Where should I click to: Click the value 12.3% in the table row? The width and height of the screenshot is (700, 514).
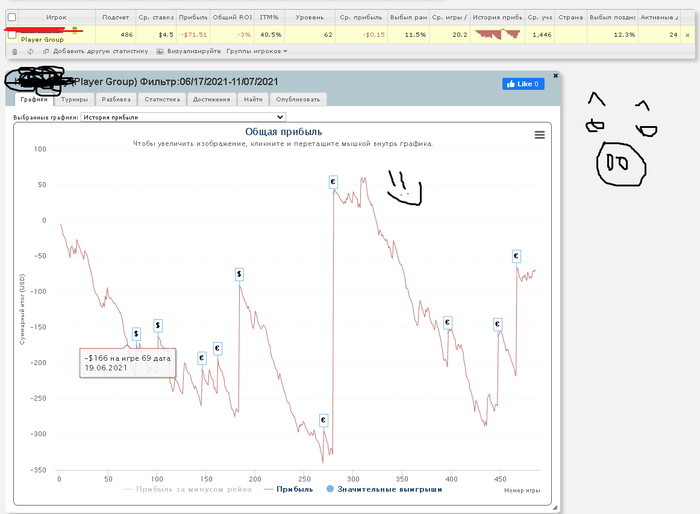[624, 35]
